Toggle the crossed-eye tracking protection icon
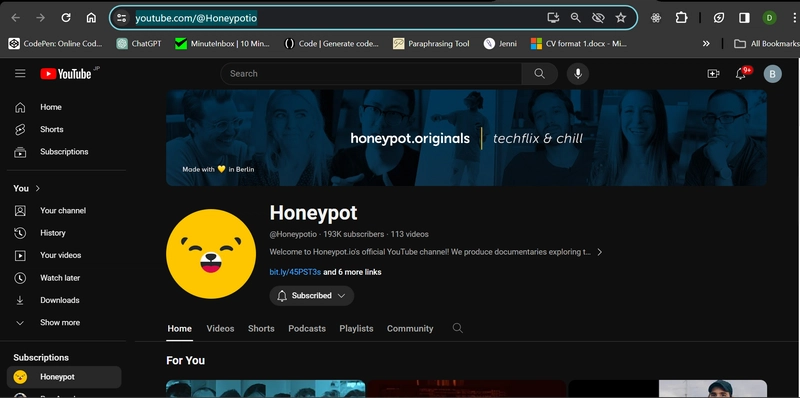The height and width of the screenshot is (398, 800). click(x=598, y=18)
